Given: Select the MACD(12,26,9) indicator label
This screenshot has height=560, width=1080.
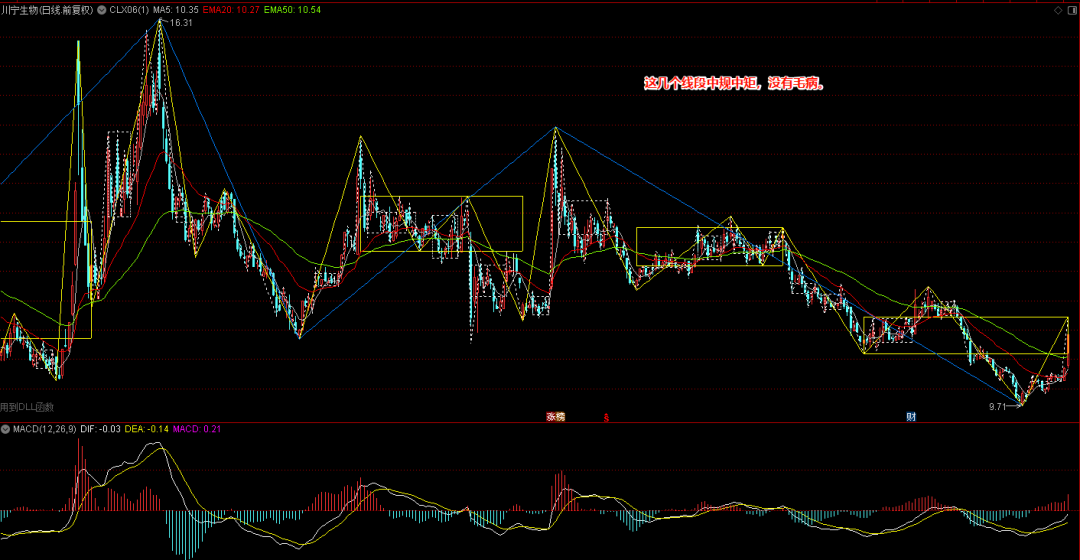Looking at the screenshot, I should point(45,429).
